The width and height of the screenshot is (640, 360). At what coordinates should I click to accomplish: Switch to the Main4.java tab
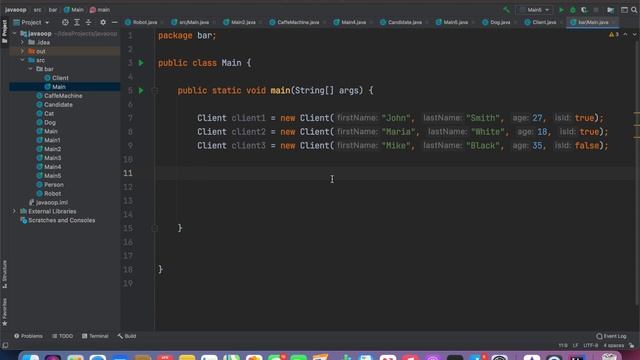(350, 22)
